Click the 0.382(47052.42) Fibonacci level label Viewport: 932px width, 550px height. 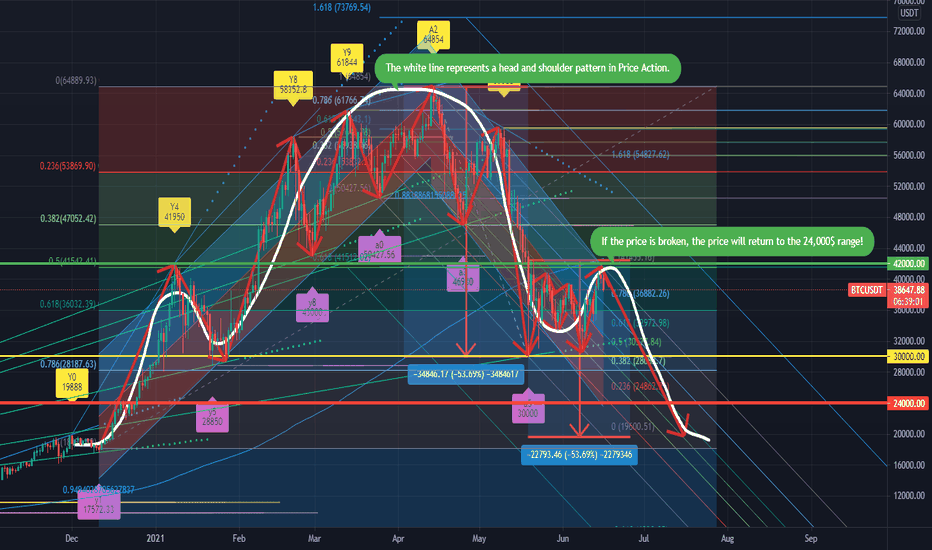coord(68,219)
